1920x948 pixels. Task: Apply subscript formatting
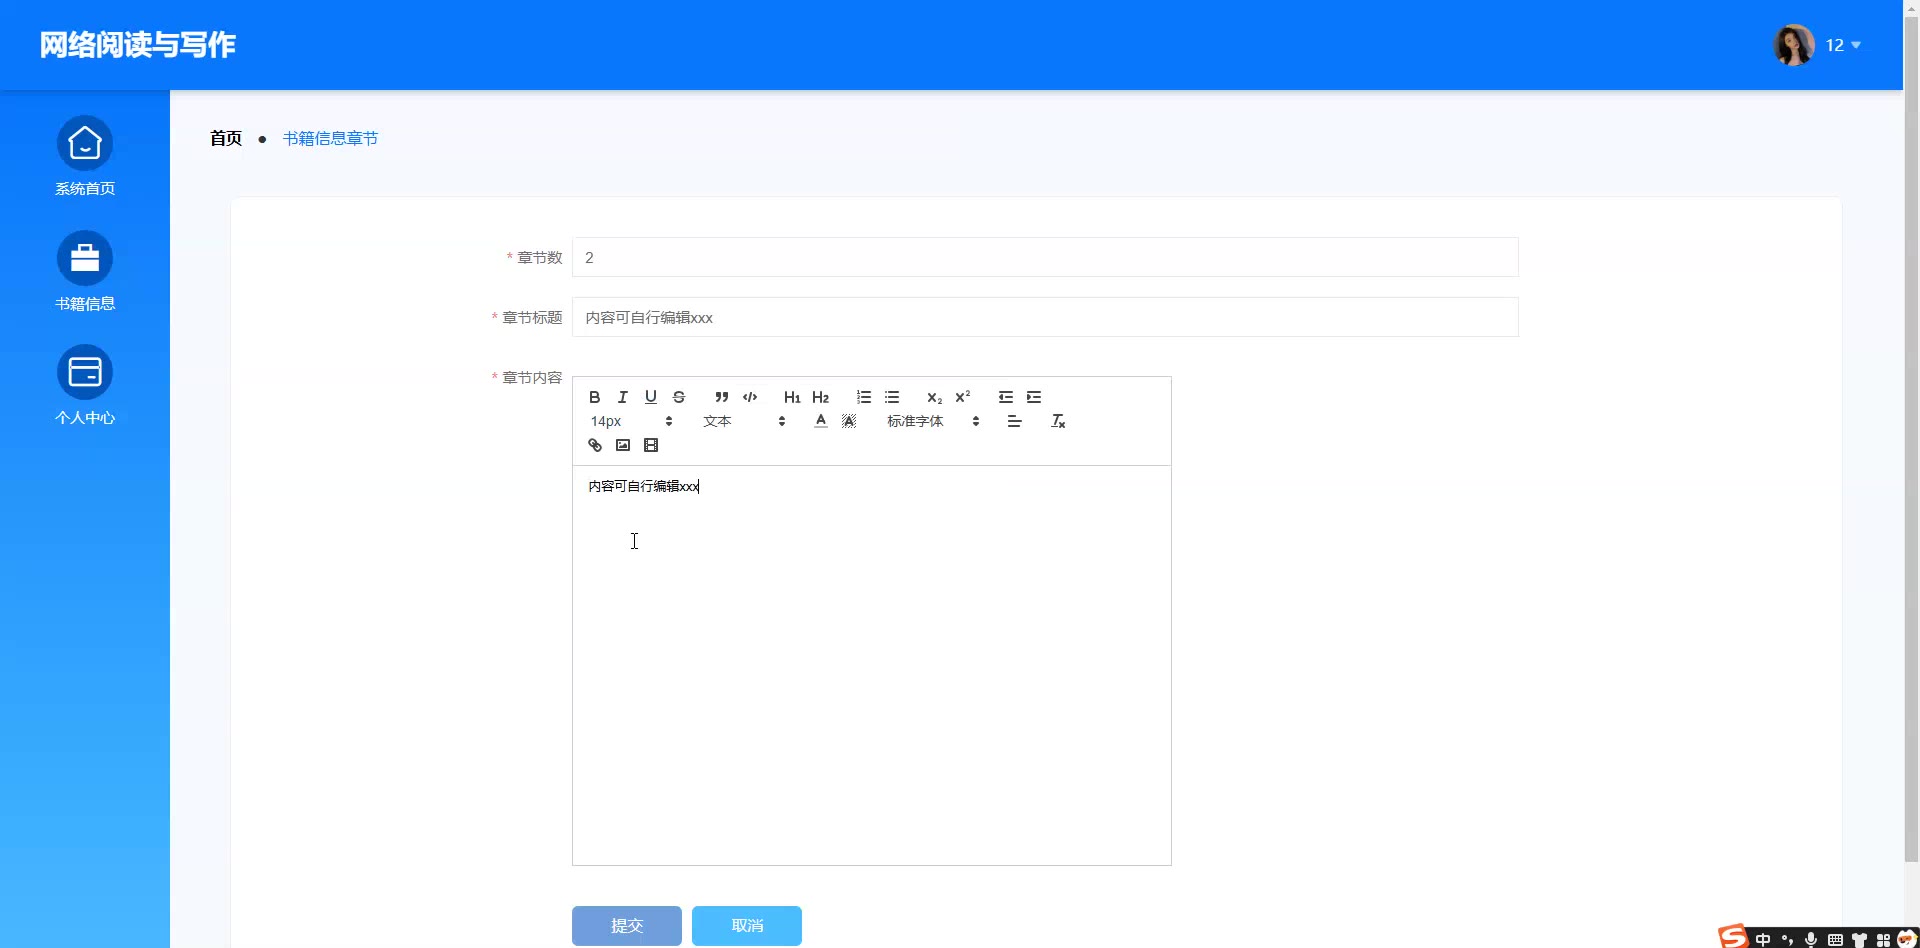pyautogui.click(x=934, y=397)
